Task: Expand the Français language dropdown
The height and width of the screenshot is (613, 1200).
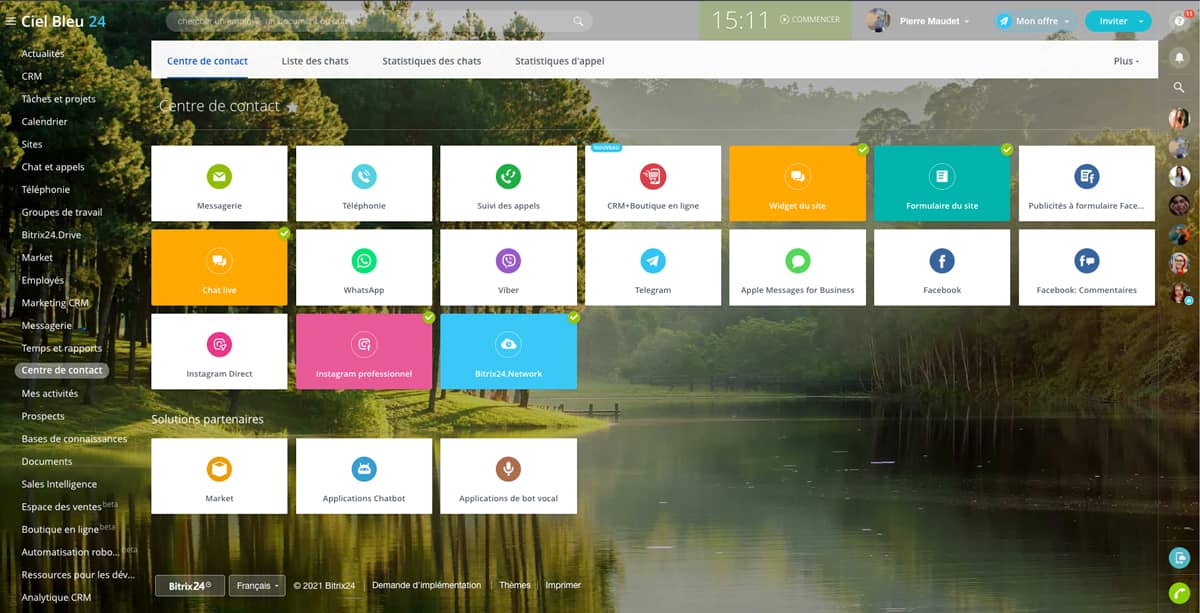Action: [257, 586]
